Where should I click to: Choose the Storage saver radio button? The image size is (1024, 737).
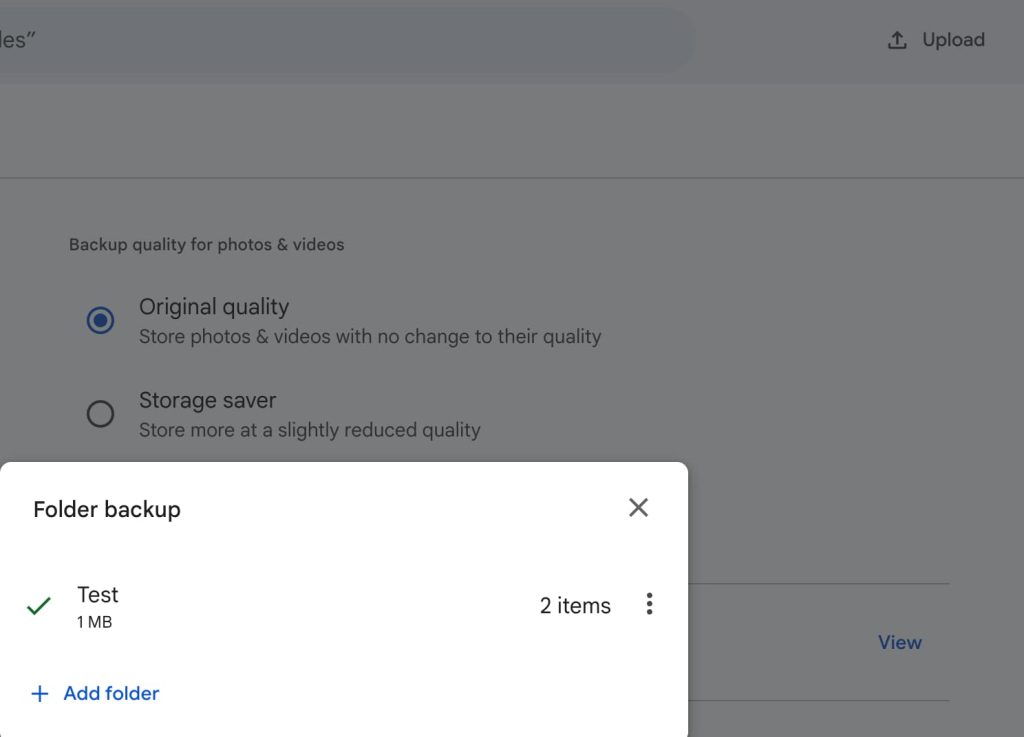click(100, 413)
